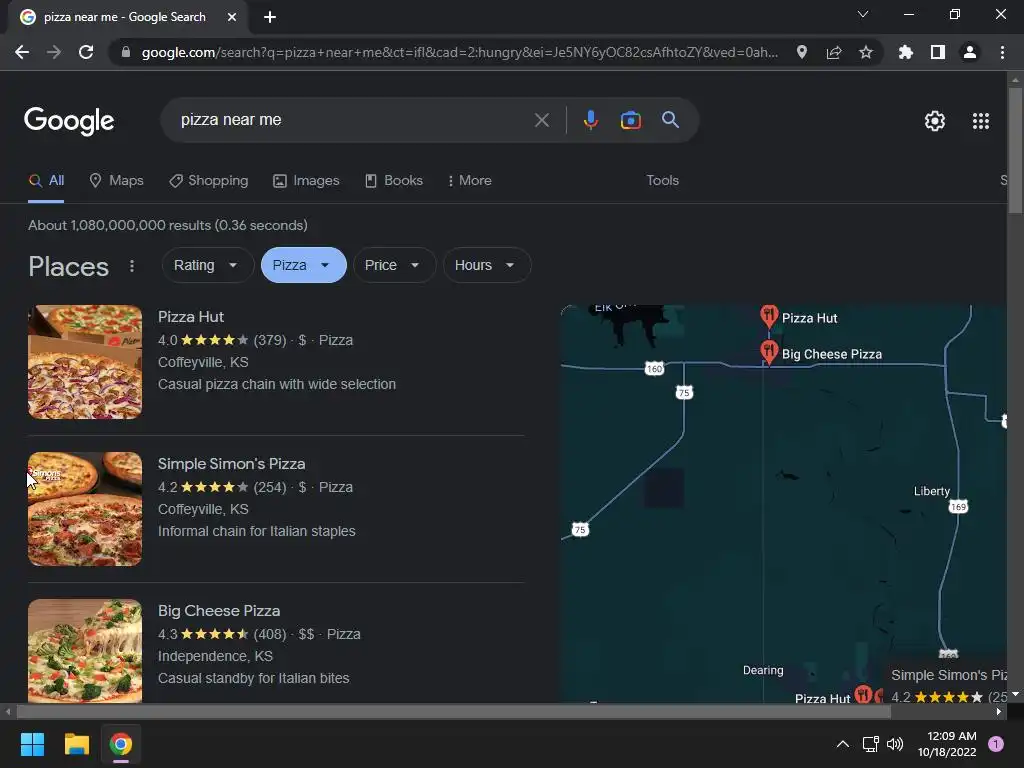The height and width of the screenshot is (768, 1024).
Task: Expand the Hours filter dropdown
Action: coord(487,265)
